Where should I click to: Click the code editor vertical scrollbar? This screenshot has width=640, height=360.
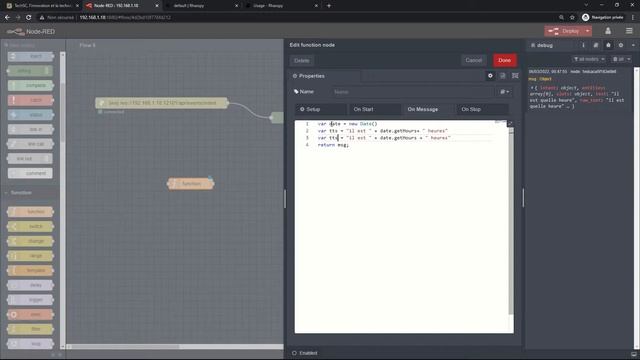click(x=511, y=220)
